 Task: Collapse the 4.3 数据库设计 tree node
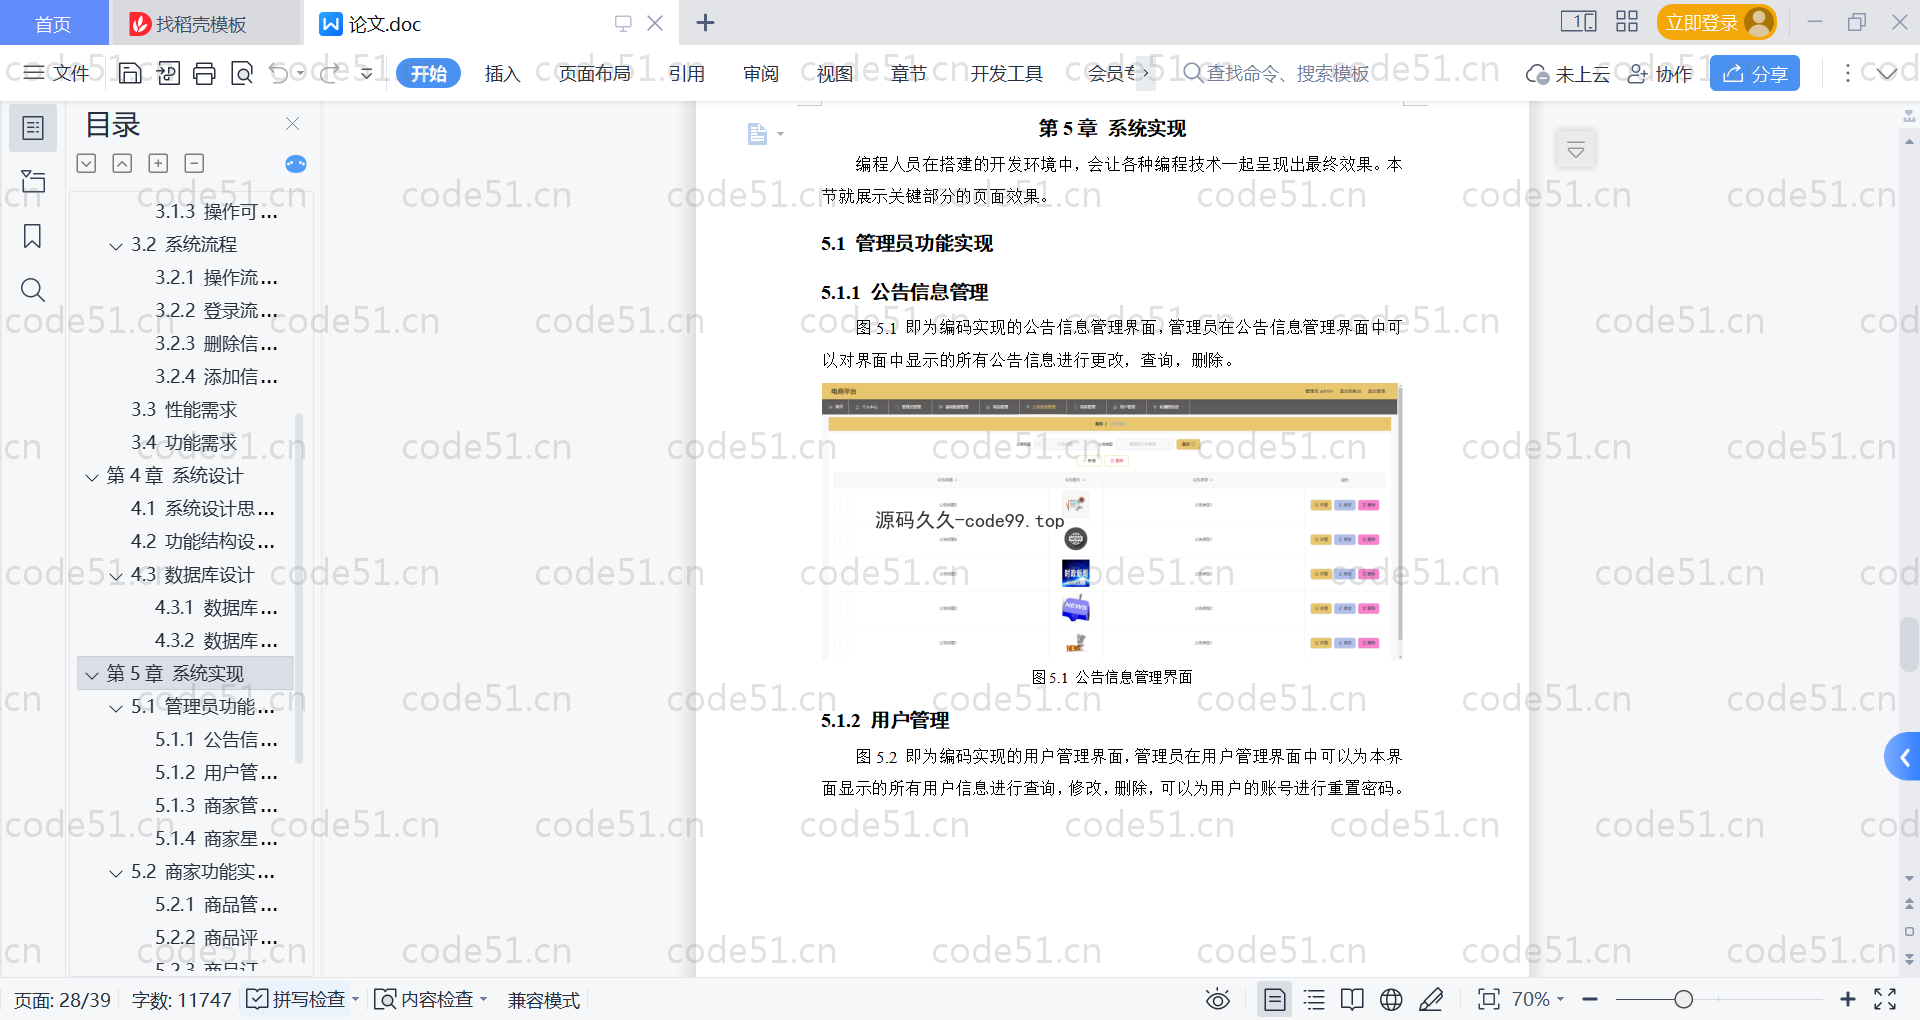(116, 576)
